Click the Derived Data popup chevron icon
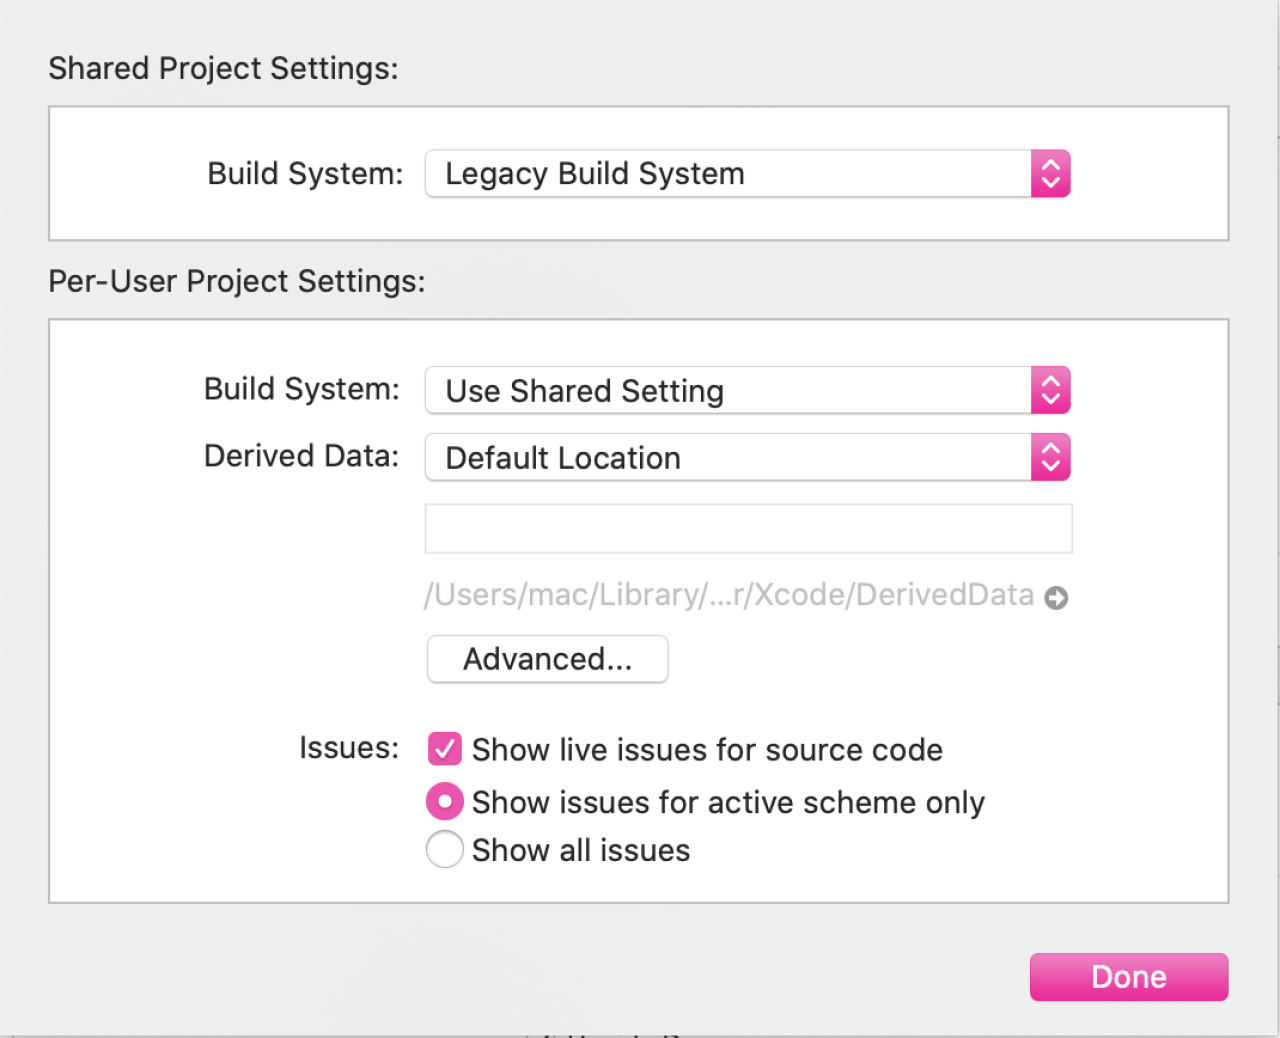The image size is (1280, 1038). (1050, 457)
